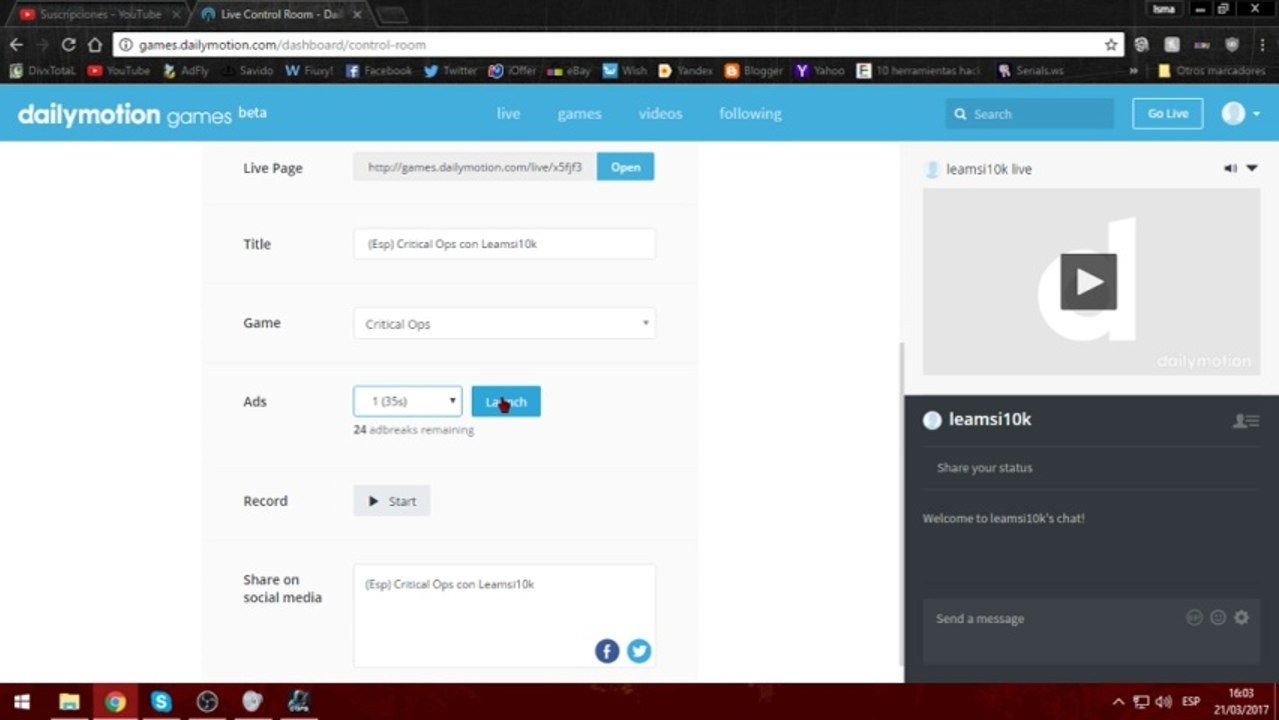Image resolution: width=1279 pixels, height=720 pixels.
Task: Open the Twitter bookmark
Action: click(451, 71)
